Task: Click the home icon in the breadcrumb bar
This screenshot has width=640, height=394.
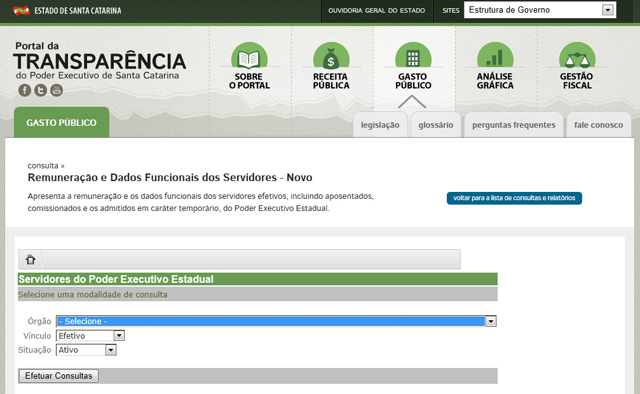Action: pos(30,259)
